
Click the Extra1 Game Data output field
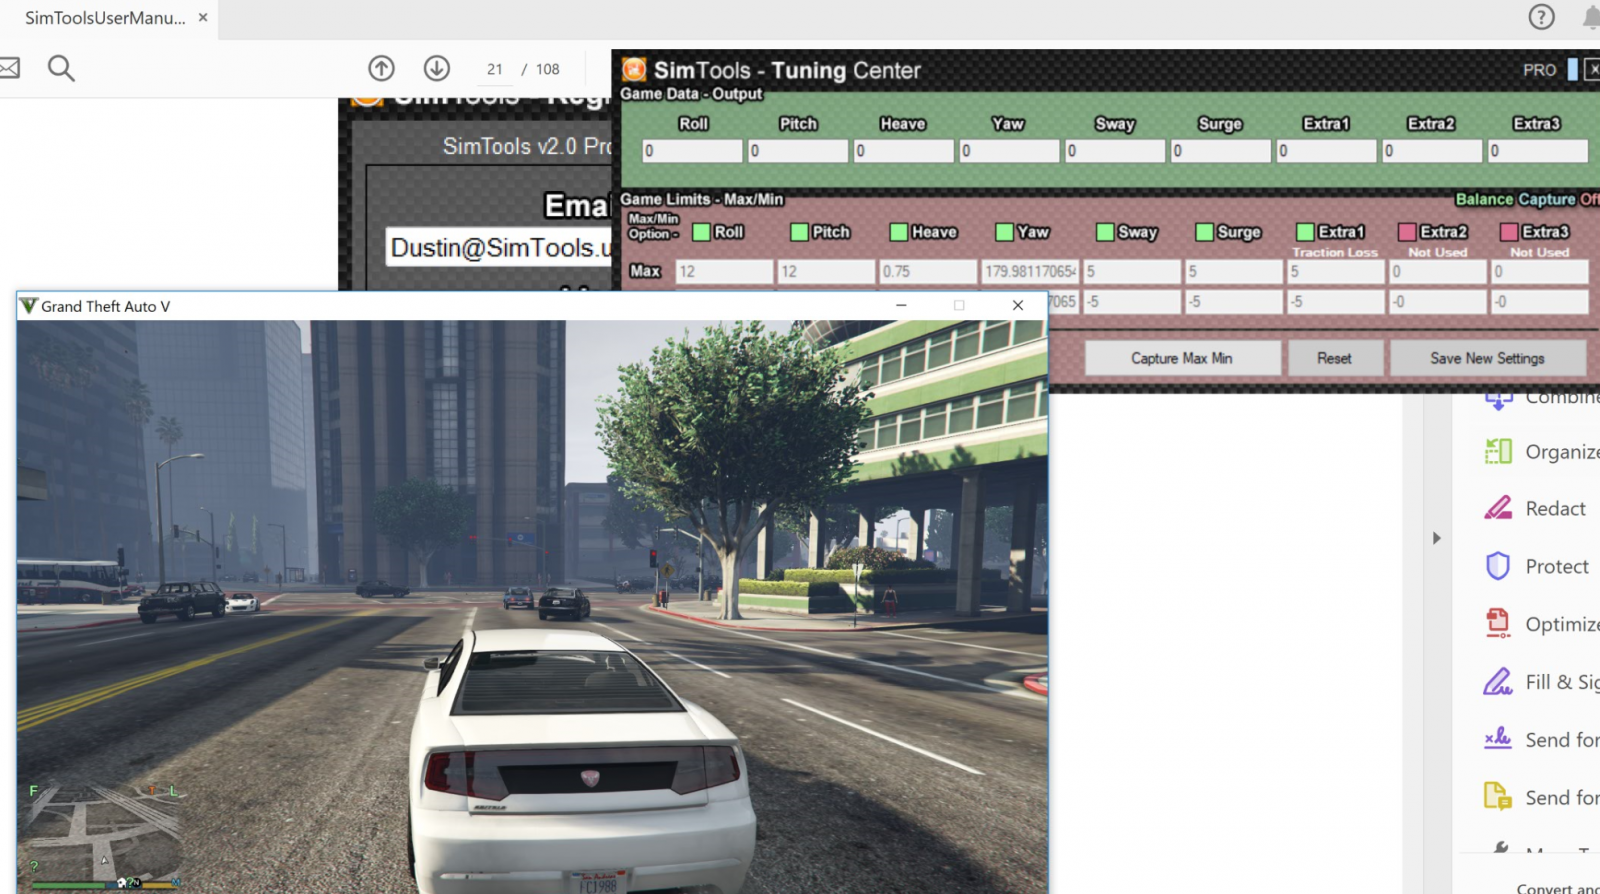click(1327, 151)
